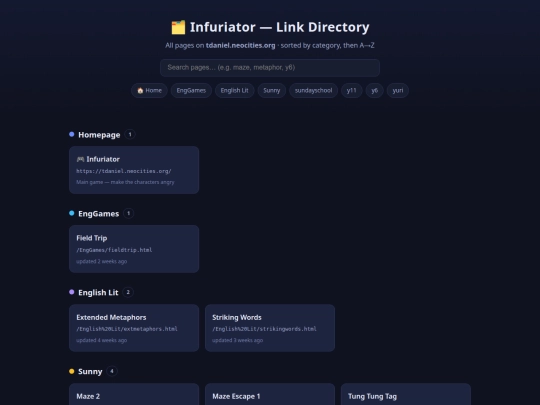This screenshot has height=405, width=540.
Task: Click the blue dot beside Homepage heading
Action: (72, 134)
